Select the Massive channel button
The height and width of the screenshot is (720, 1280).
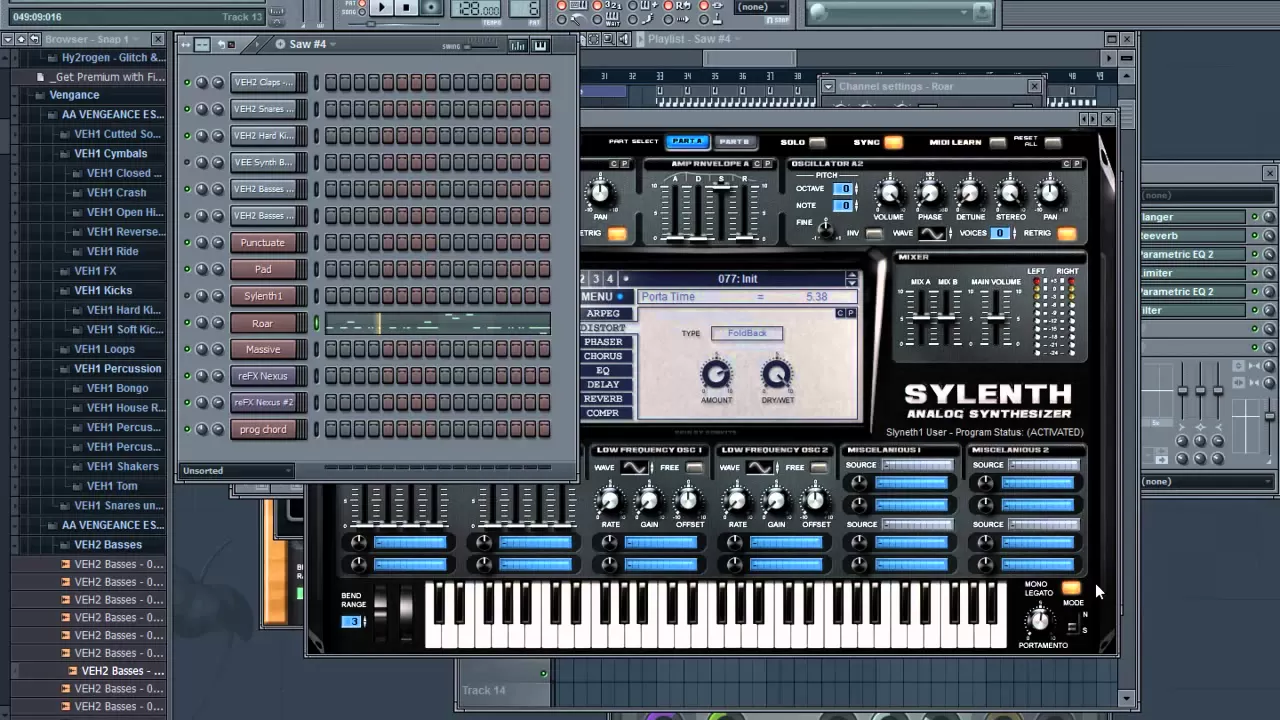click(262, 349)
